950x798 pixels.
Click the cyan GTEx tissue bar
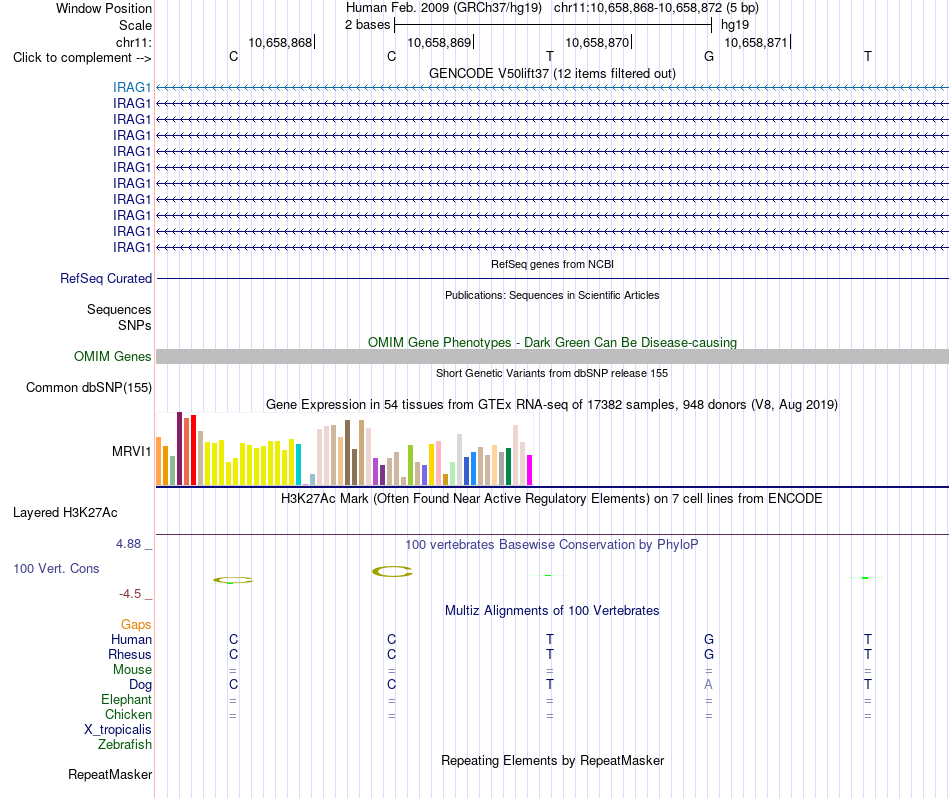point(298,465)
